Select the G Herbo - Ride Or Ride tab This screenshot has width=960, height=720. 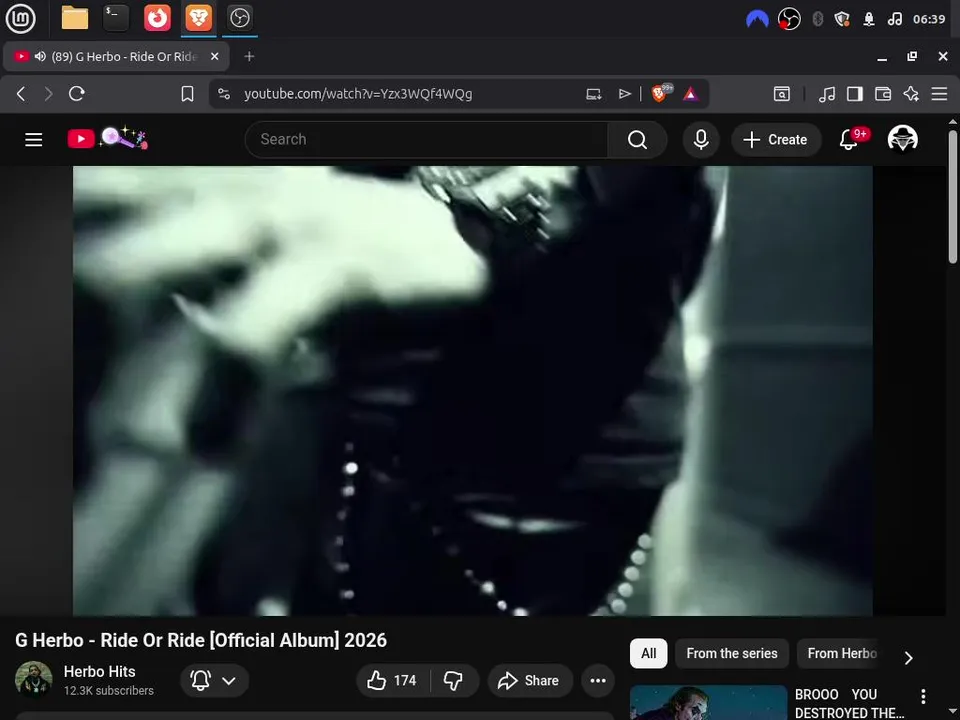(x=116, y=56)
